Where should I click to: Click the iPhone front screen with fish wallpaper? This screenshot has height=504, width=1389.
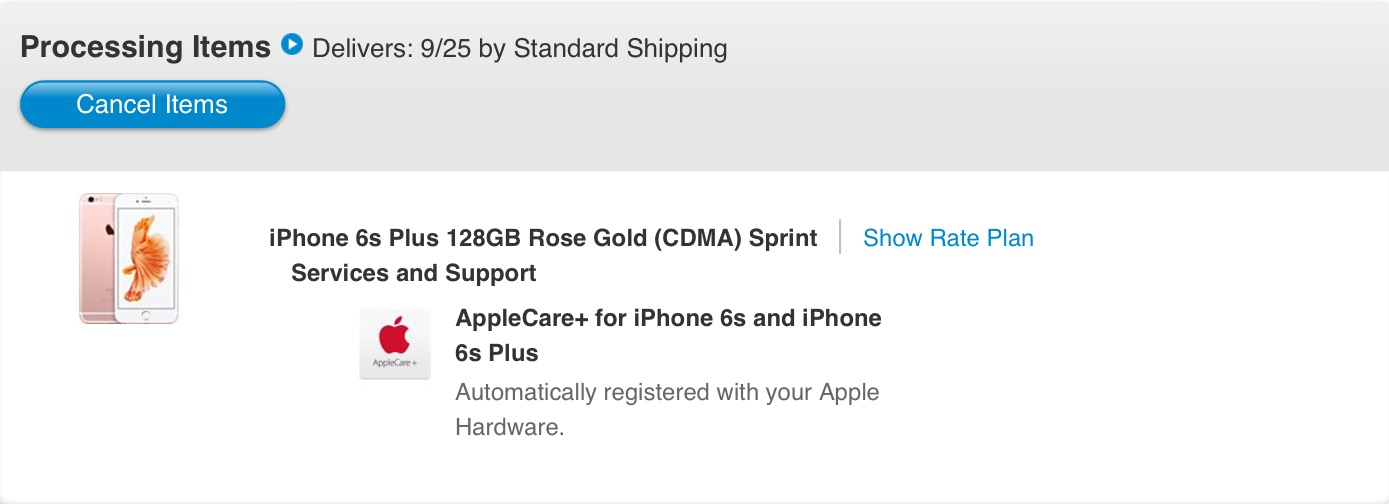tap(147, 260)
